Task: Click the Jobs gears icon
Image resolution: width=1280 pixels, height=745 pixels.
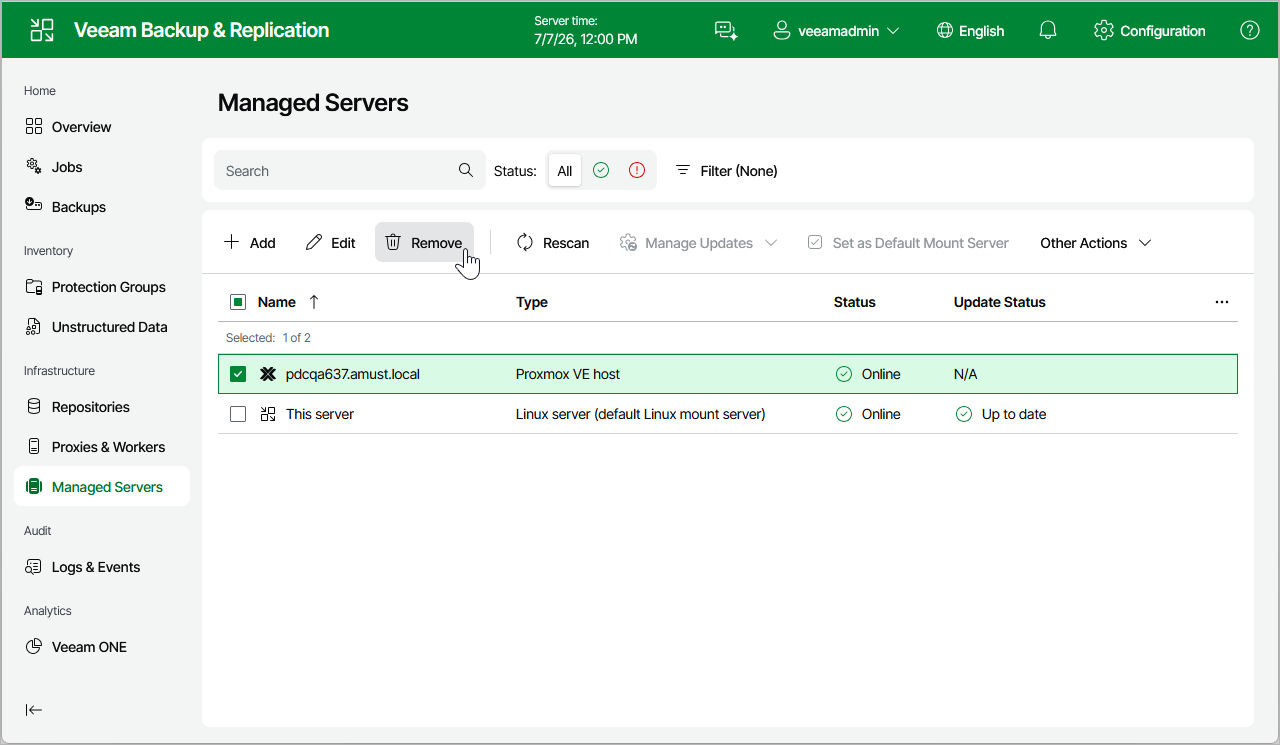Action: point(34,166)
